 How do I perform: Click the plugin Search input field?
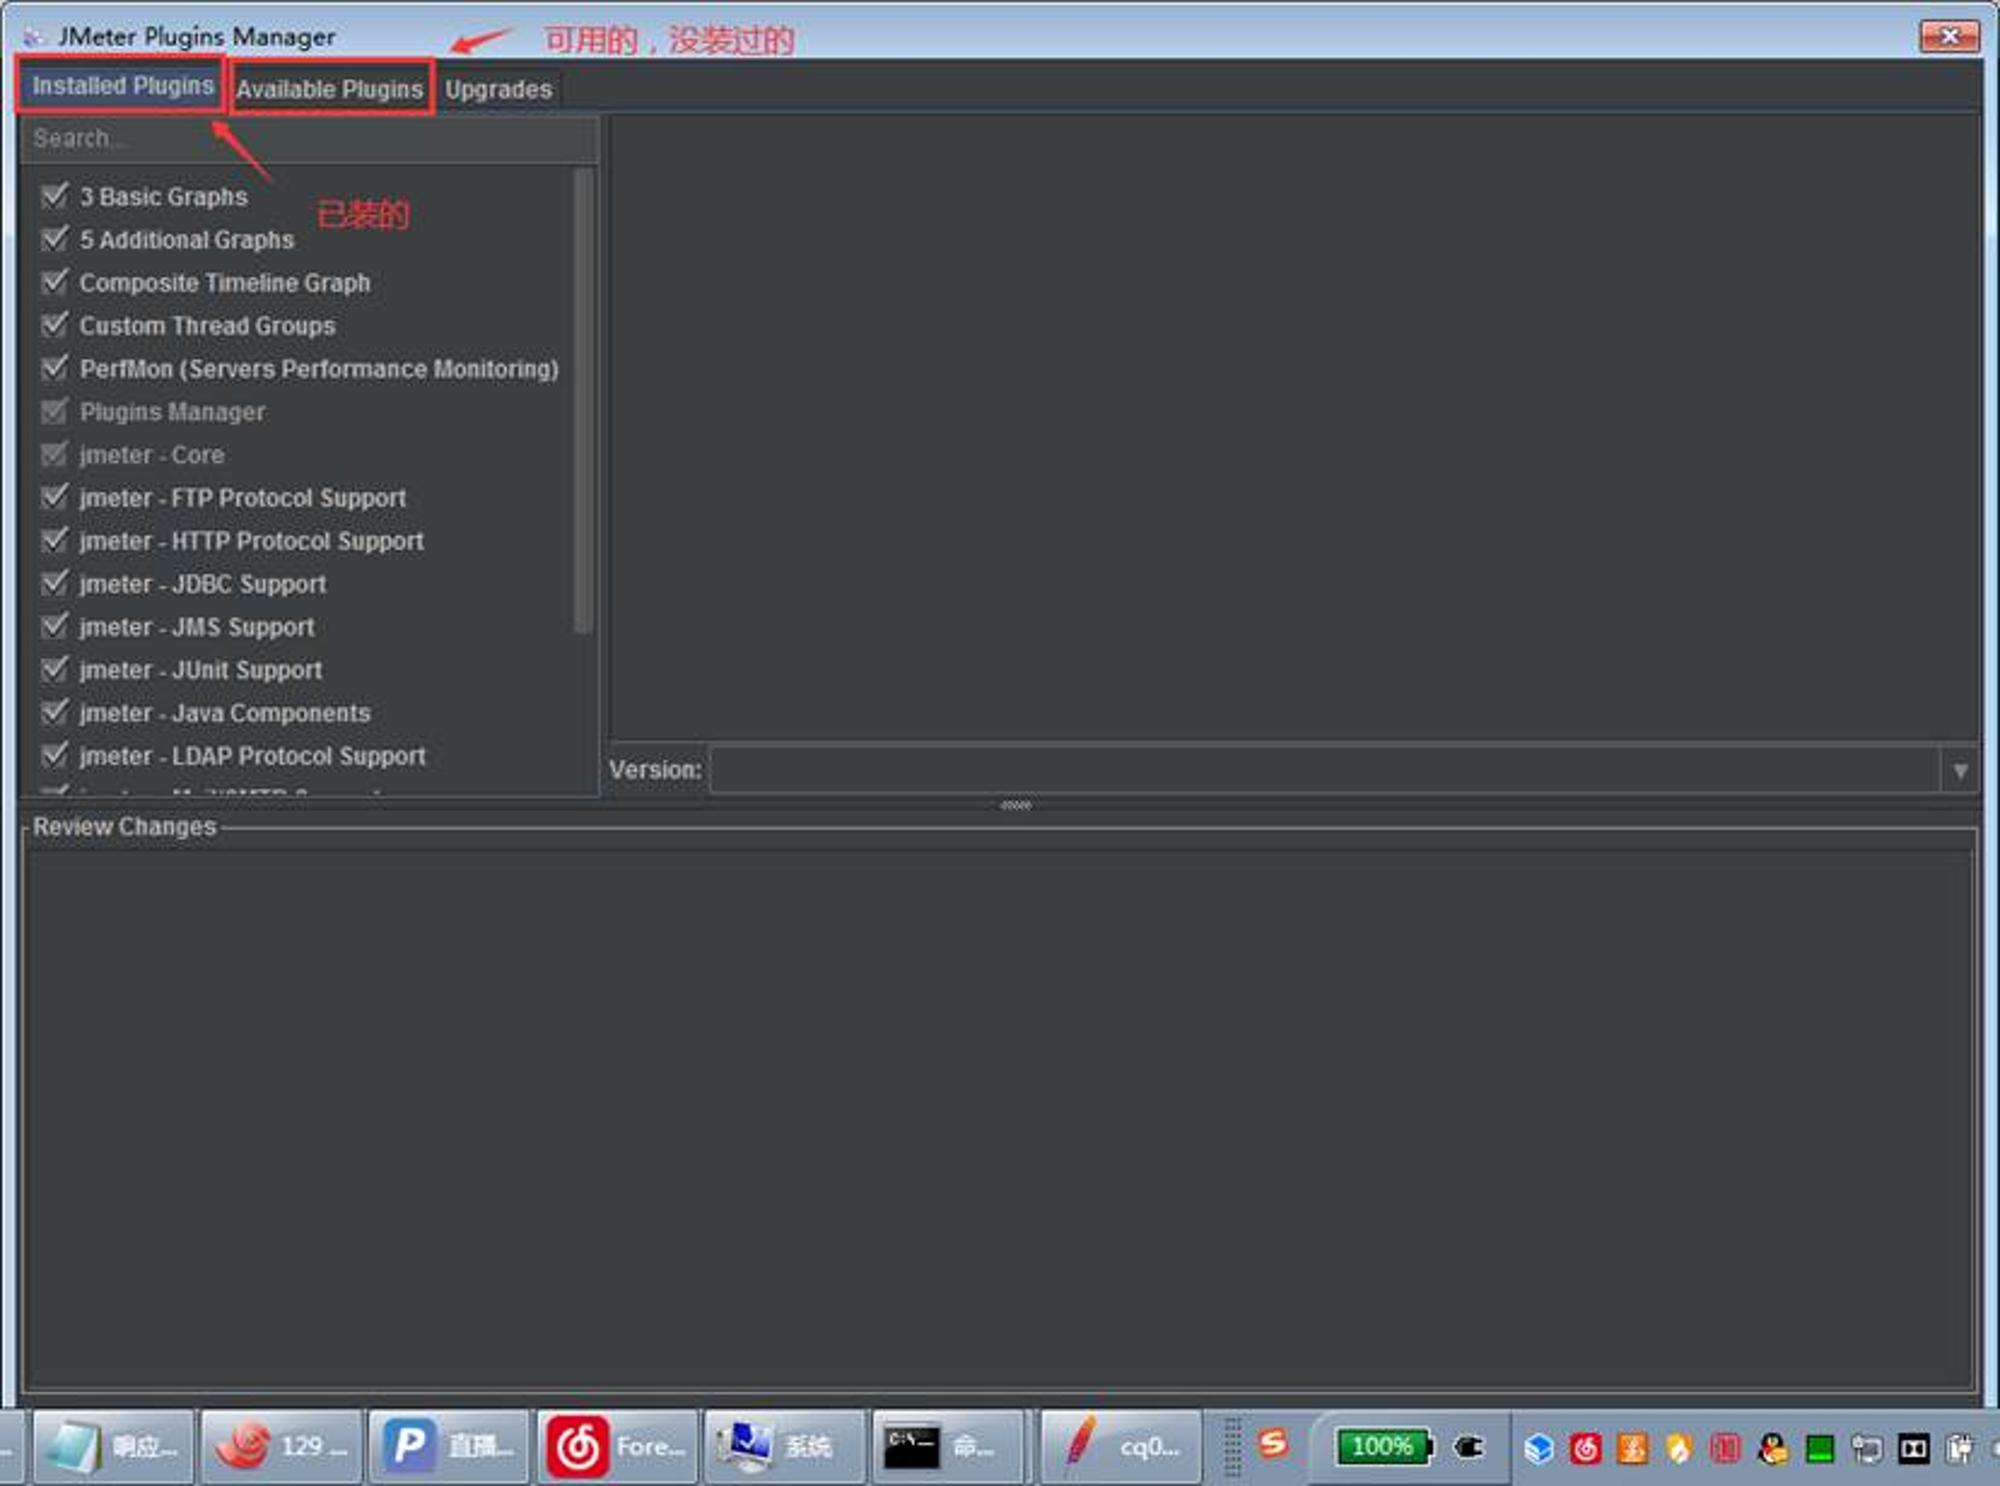tap(310, 138)
